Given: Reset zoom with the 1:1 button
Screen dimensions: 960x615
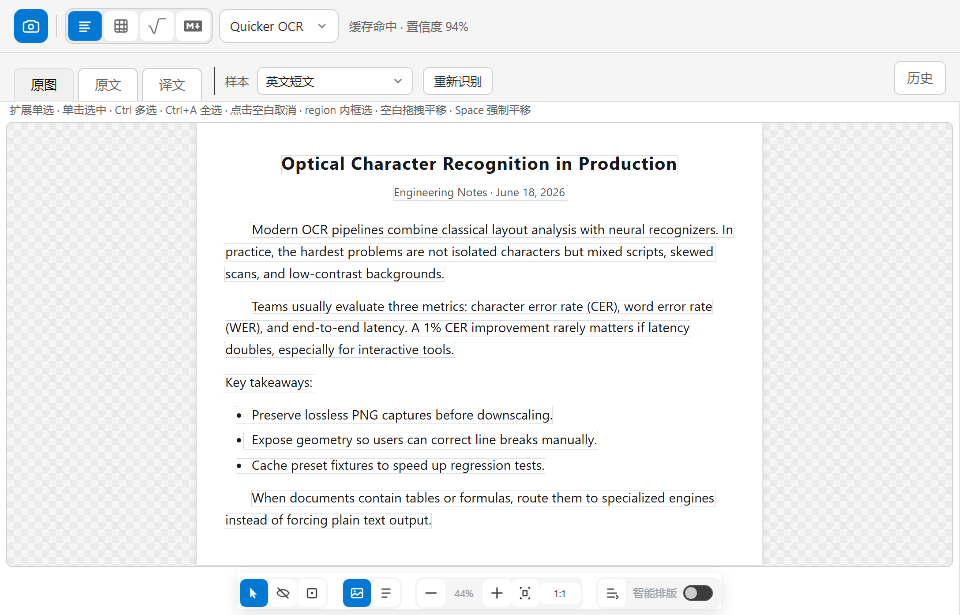Looking at the screenshot, I should 560,593.
